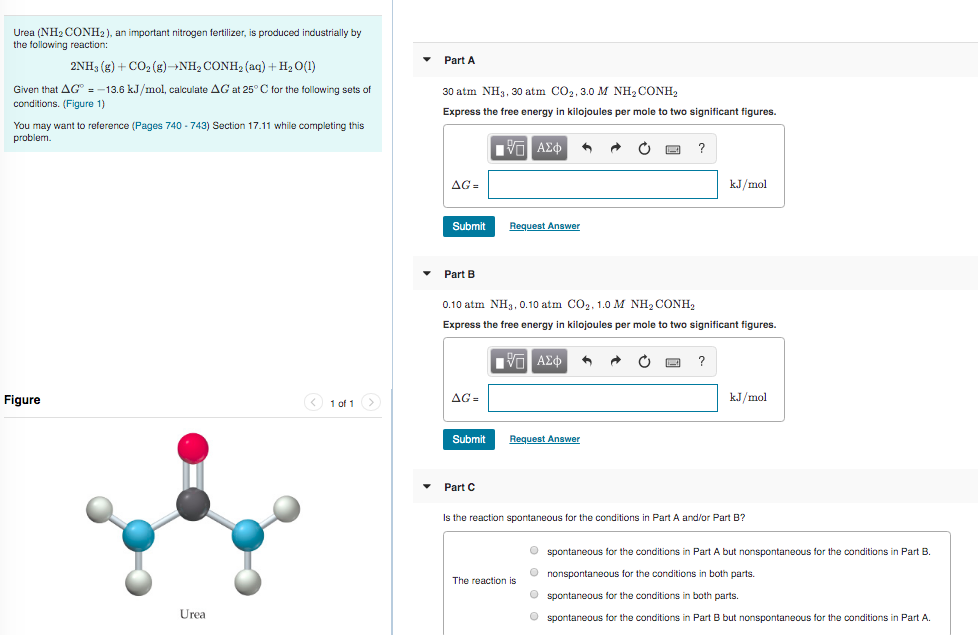Select the ΑΣφ symbols icon in Part B

[x=548, y=361]
